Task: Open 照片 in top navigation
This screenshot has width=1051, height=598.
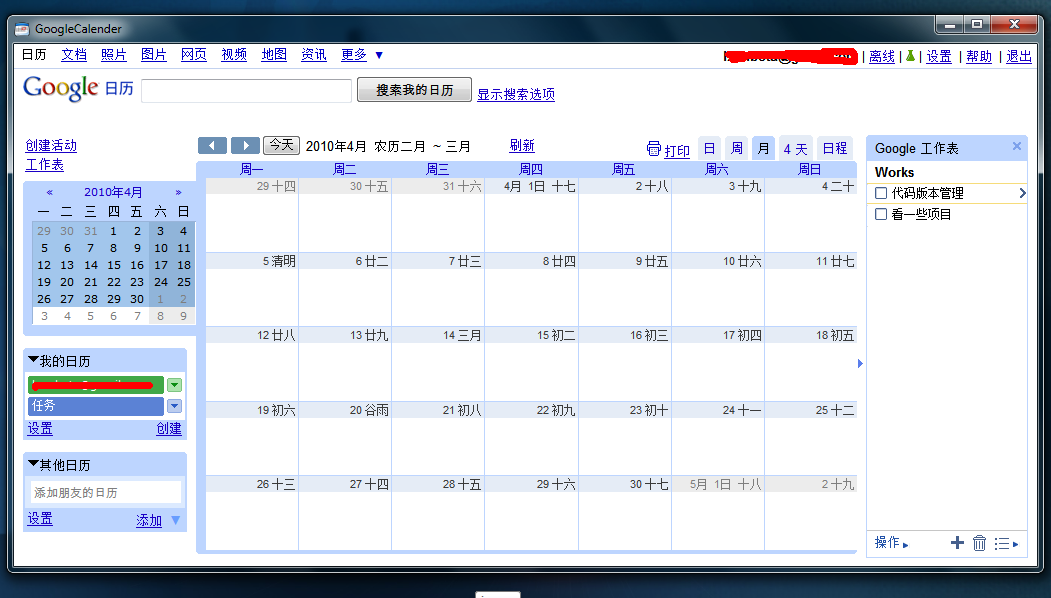Action: point(114,55)
